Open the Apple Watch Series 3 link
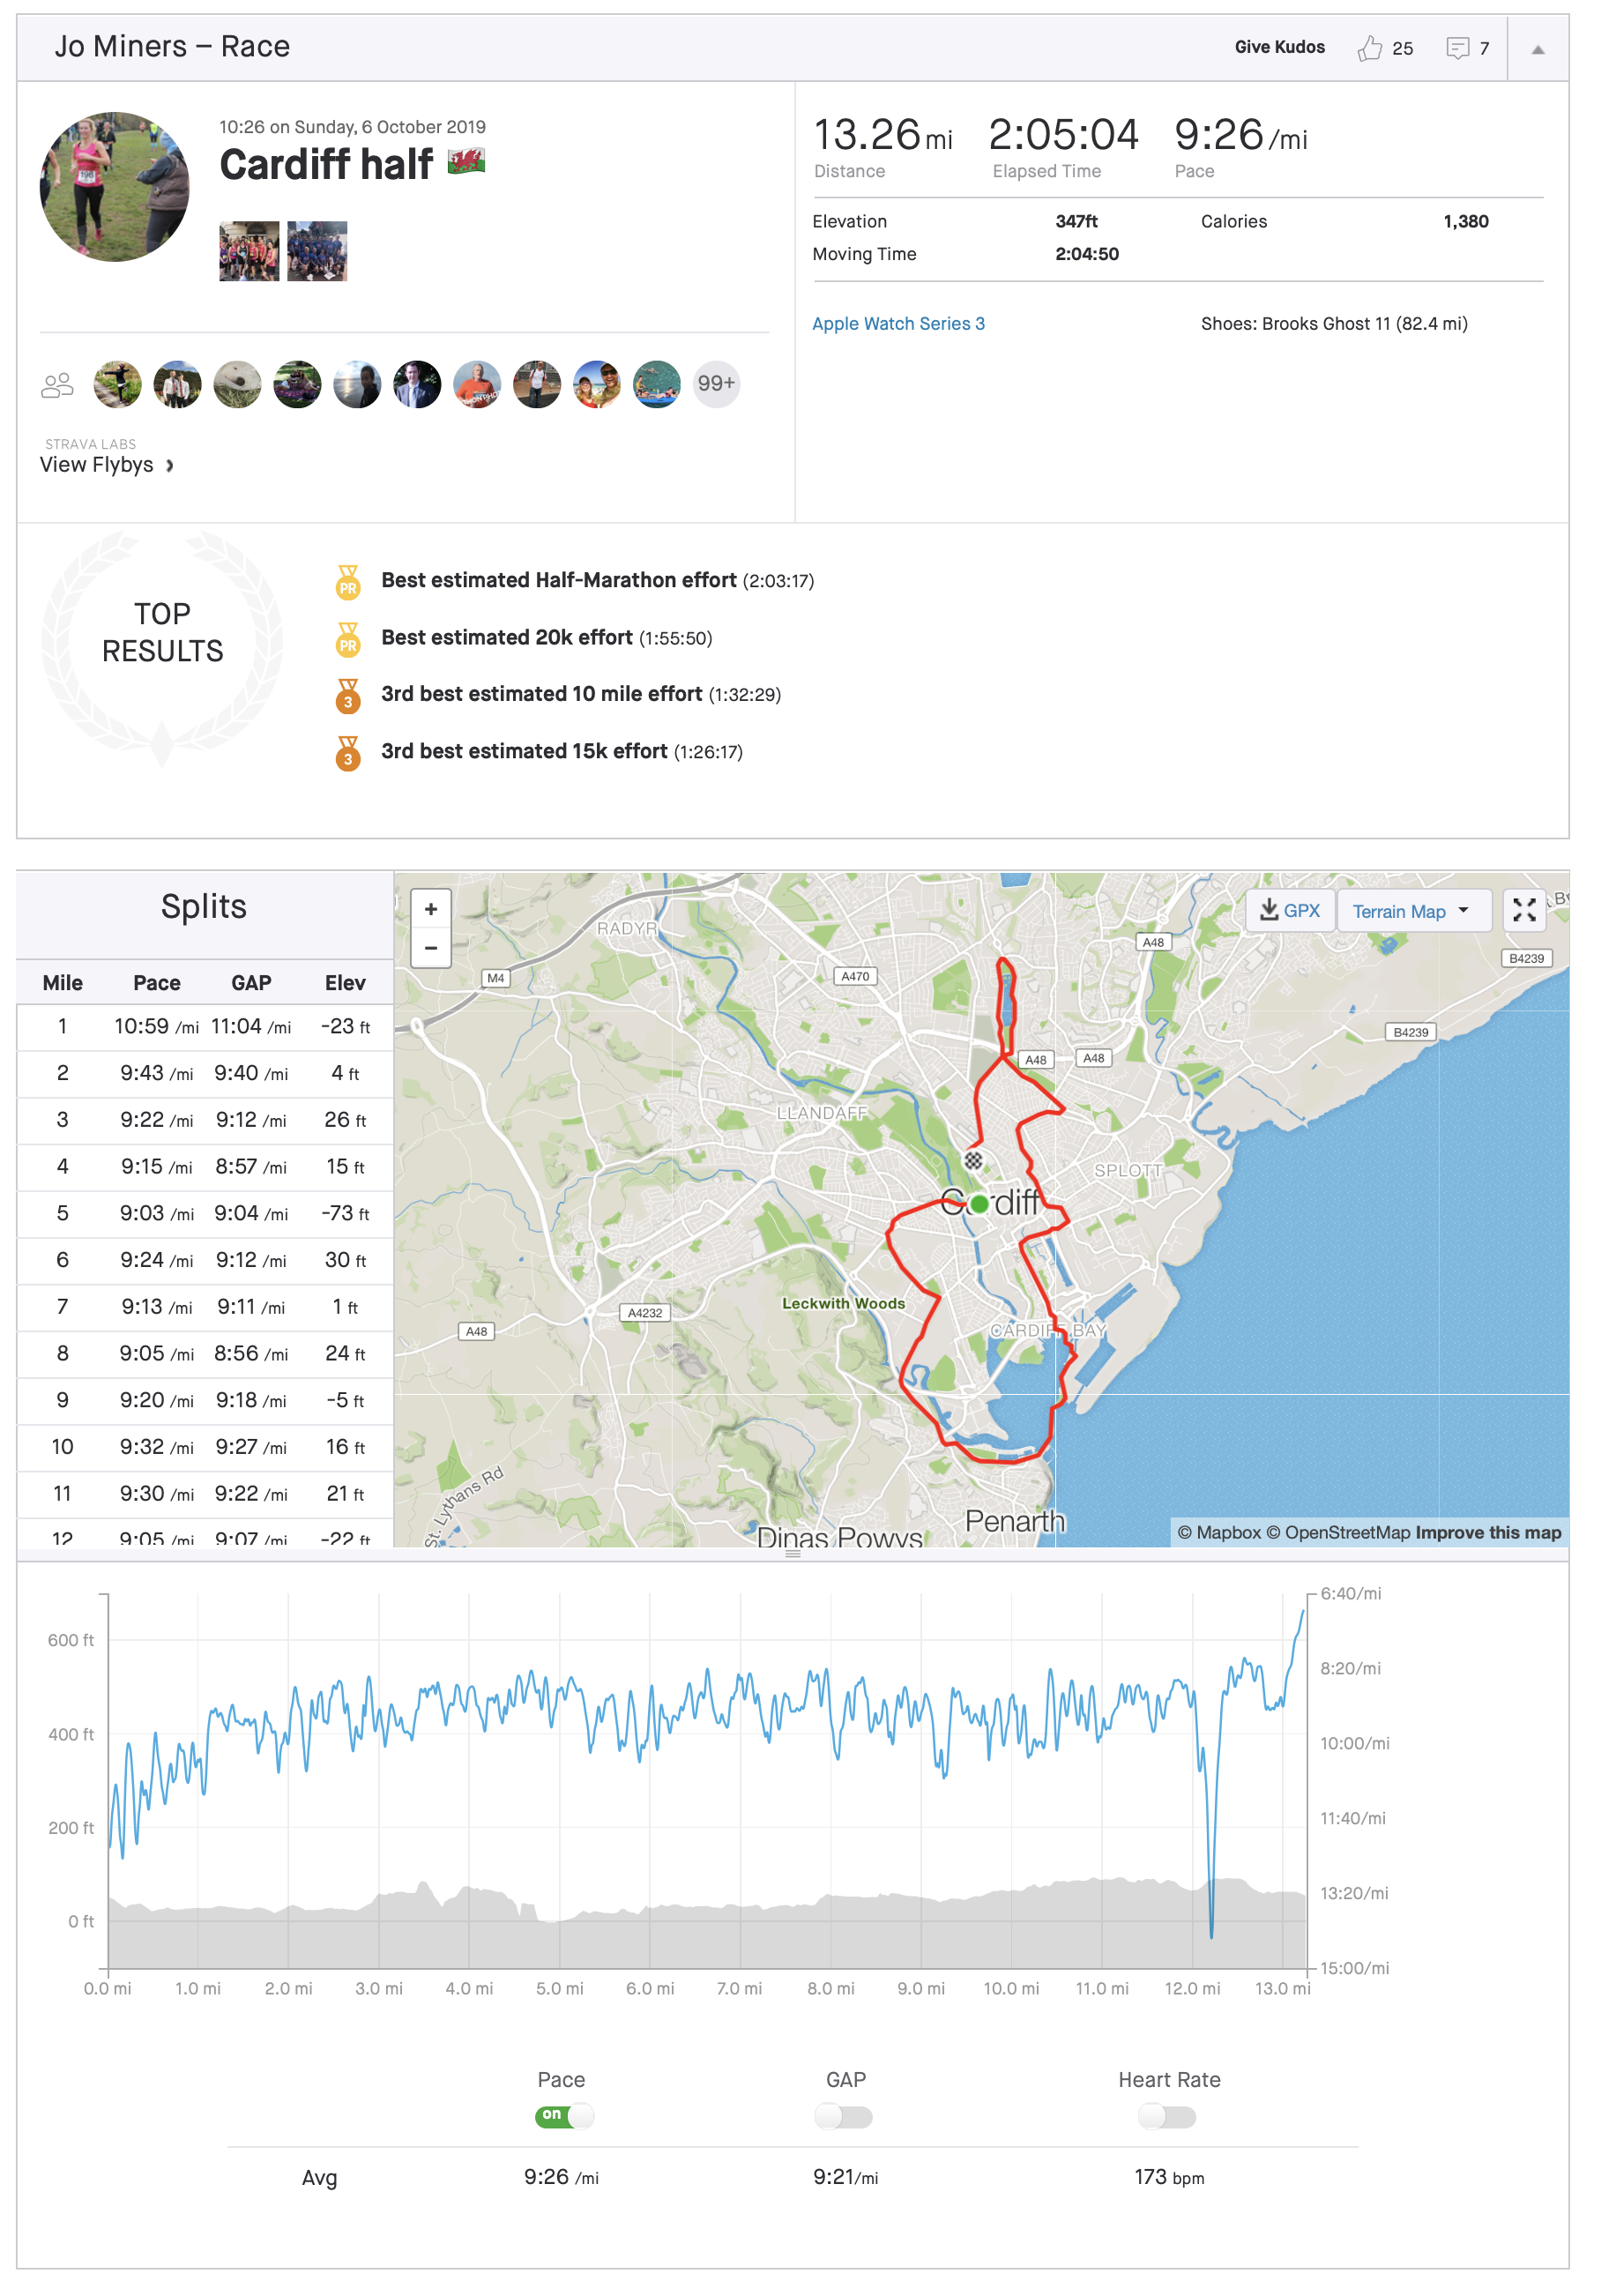This screenshot has height=2296, width=1601. click(x=897, y=324)
